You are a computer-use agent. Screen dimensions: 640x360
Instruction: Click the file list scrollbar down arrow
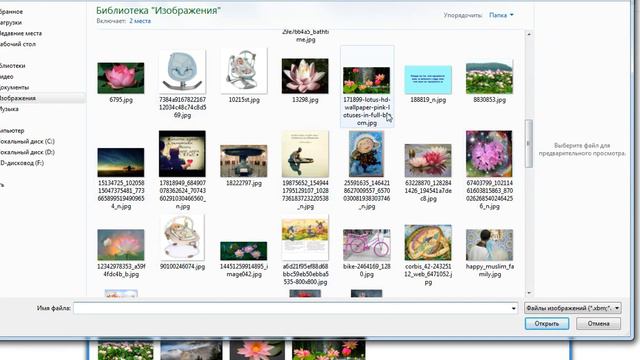(x=529, y=293)
